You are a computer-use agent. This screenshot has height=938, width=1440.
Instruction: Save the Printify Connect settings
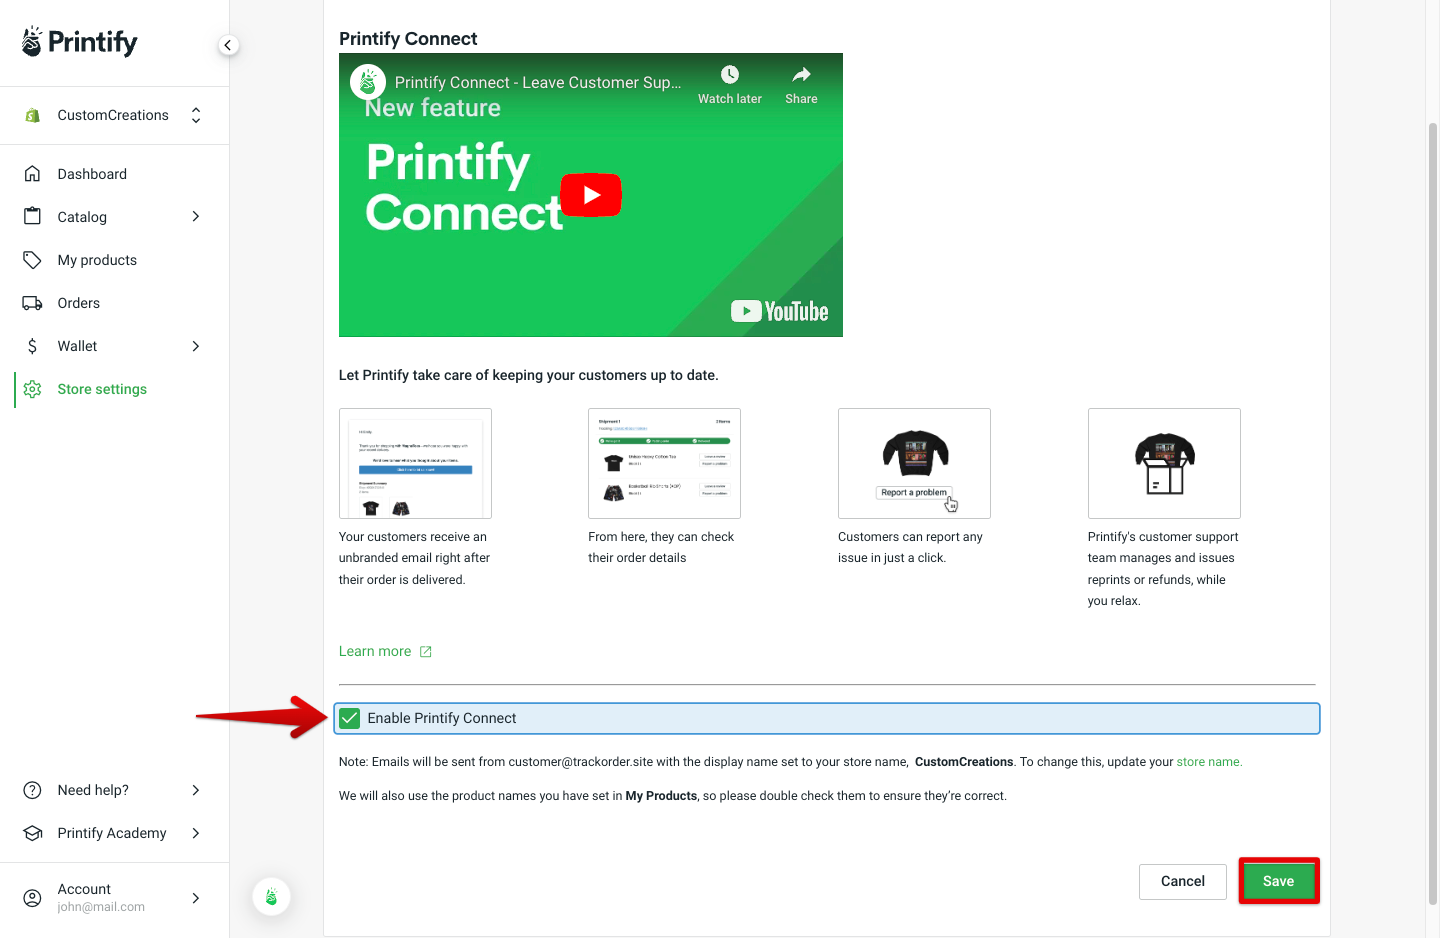[1279, 881]
